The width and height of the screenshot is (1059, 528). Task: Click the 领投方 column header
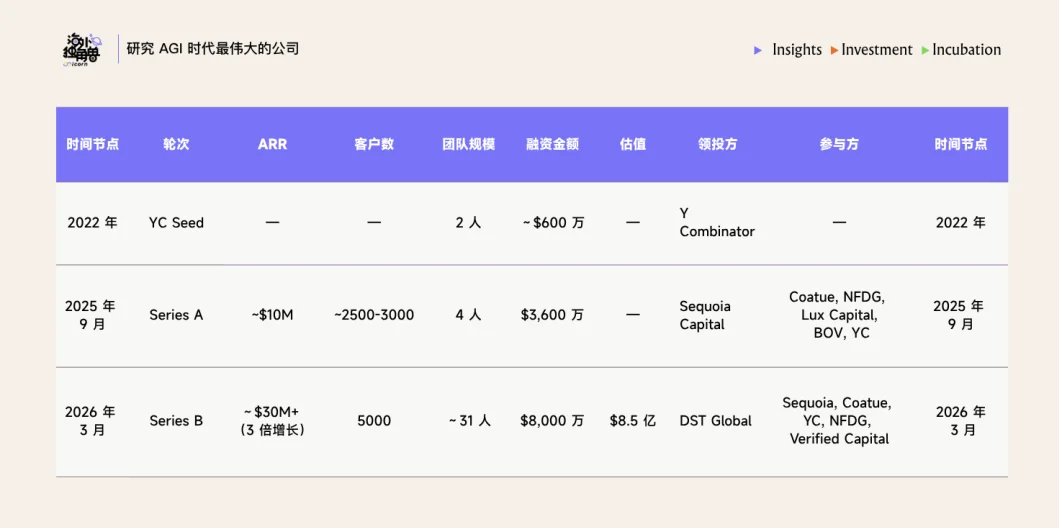click(x=717, y=144)
